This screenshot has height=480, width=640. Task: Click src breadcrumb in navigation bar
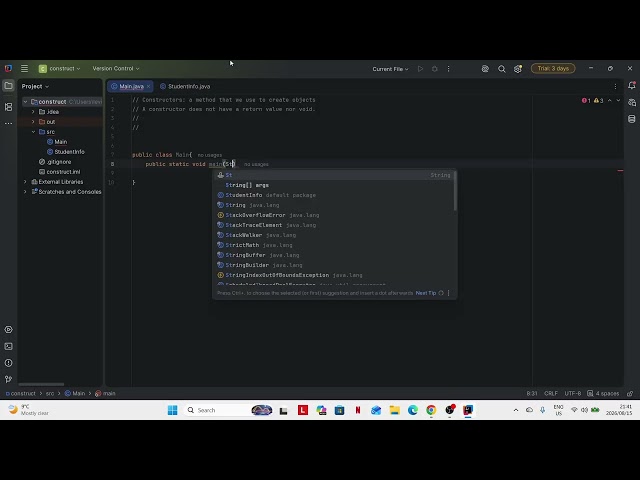tap(50, 393)
